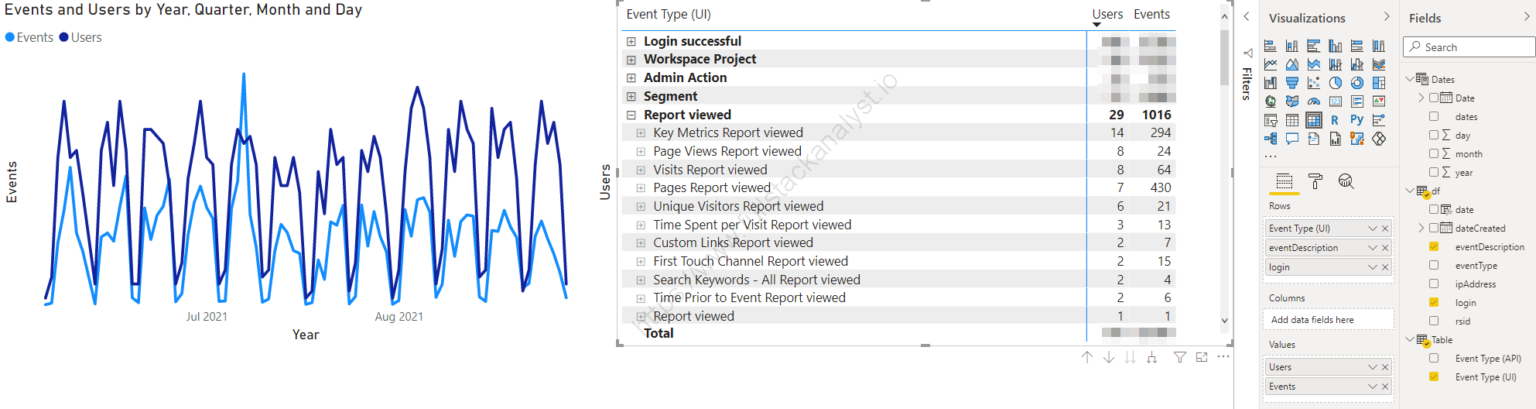Expand all down one hierarchy level
This screenshot has width=1536, height=409.
pos(1152,357)
